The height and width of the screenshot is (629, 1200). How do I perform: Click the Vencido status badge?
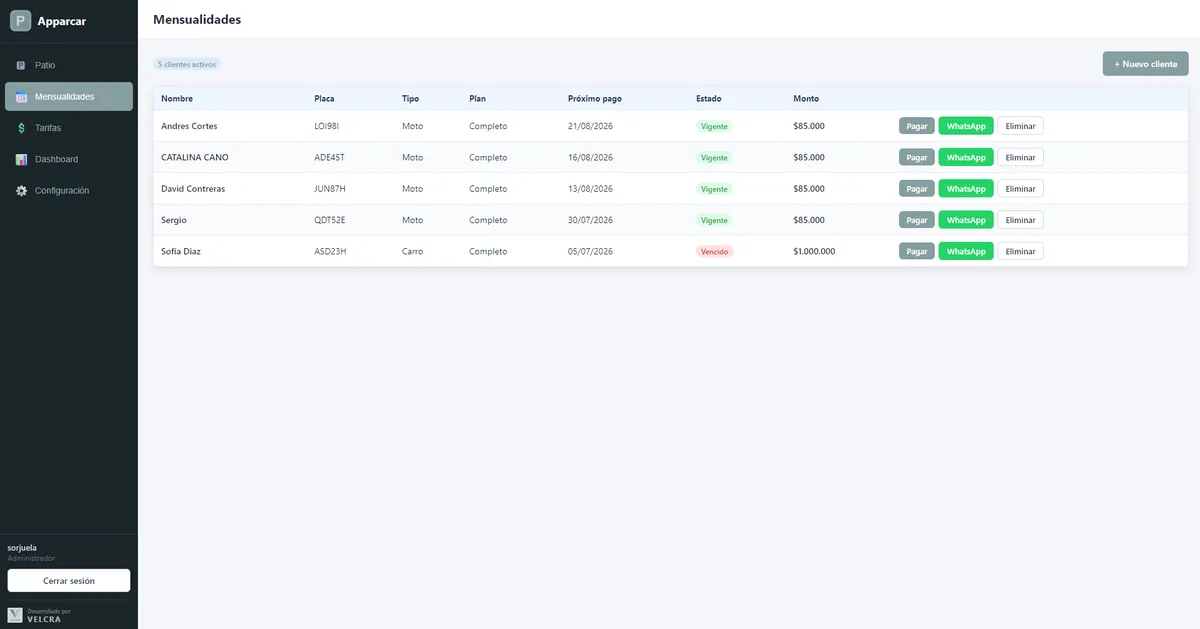715,251
